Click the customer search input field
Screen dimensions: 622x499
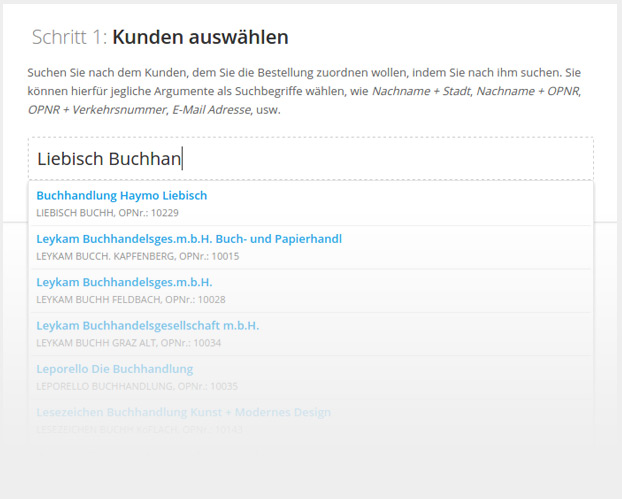tap(311, 159)
